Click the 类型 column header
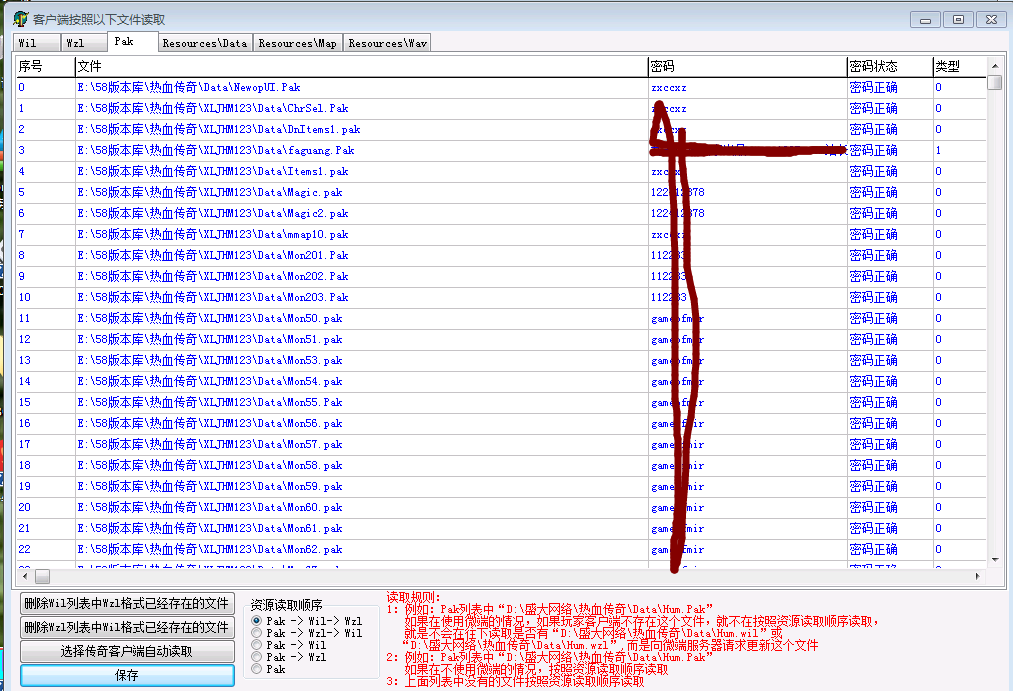Image resolution: width=1013 pixels, height=691 pixels. point(960,66)
